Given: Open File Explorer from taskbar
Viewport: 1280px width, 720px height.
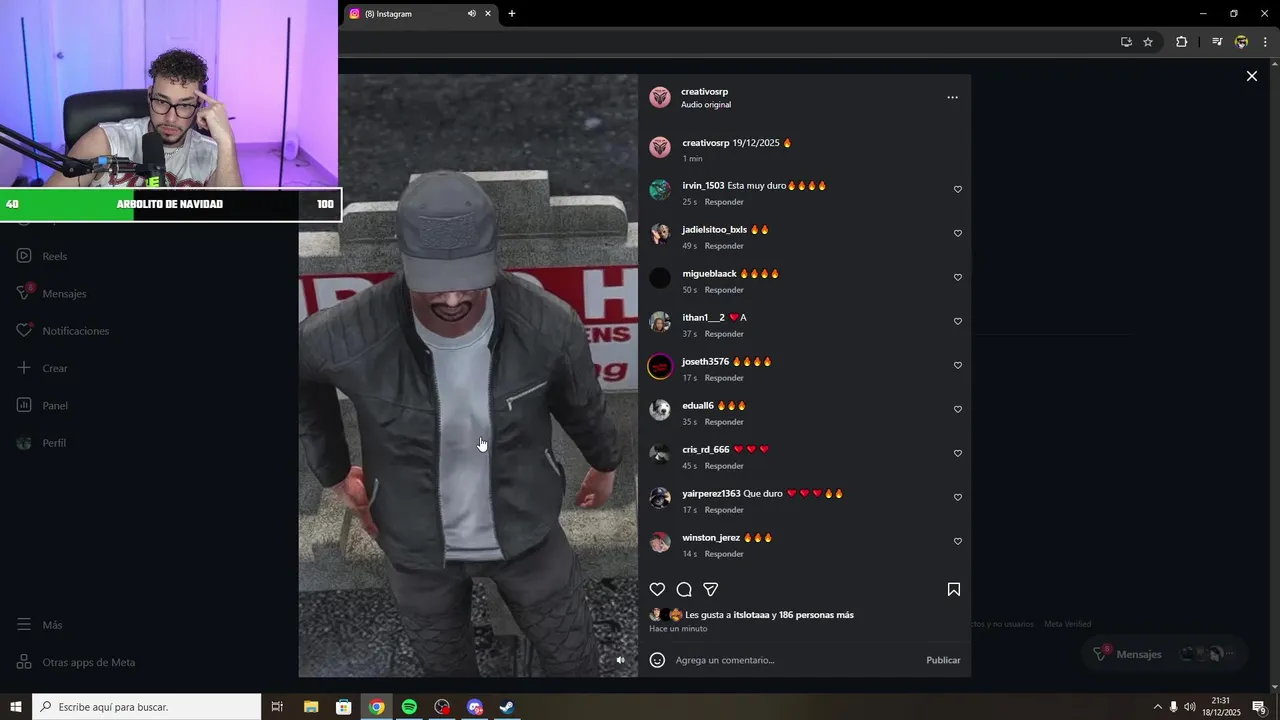Looking at the screenshot, I should click(x=310, y=707).
